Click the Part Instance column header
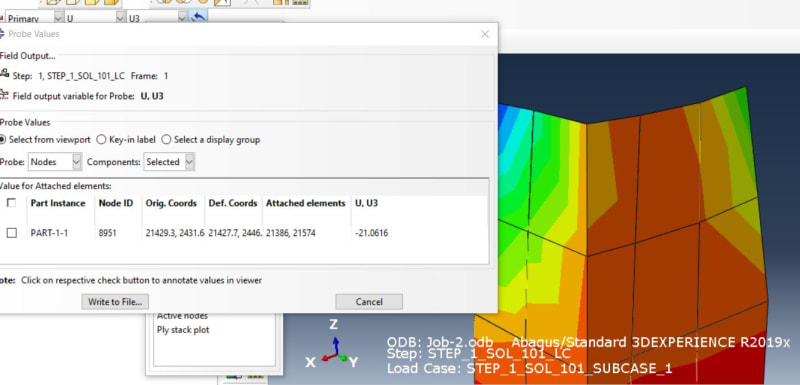Viewport: 800px width, 385px height. [x=58, y=203]
